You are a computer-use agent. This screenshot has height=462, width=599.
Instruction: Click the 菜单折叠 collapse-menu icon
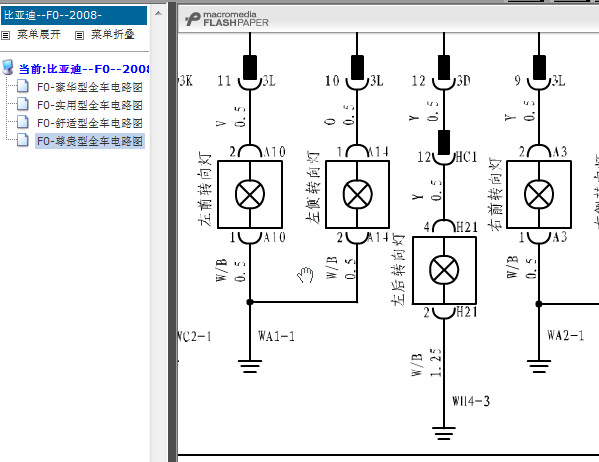(x=79, y=36)
